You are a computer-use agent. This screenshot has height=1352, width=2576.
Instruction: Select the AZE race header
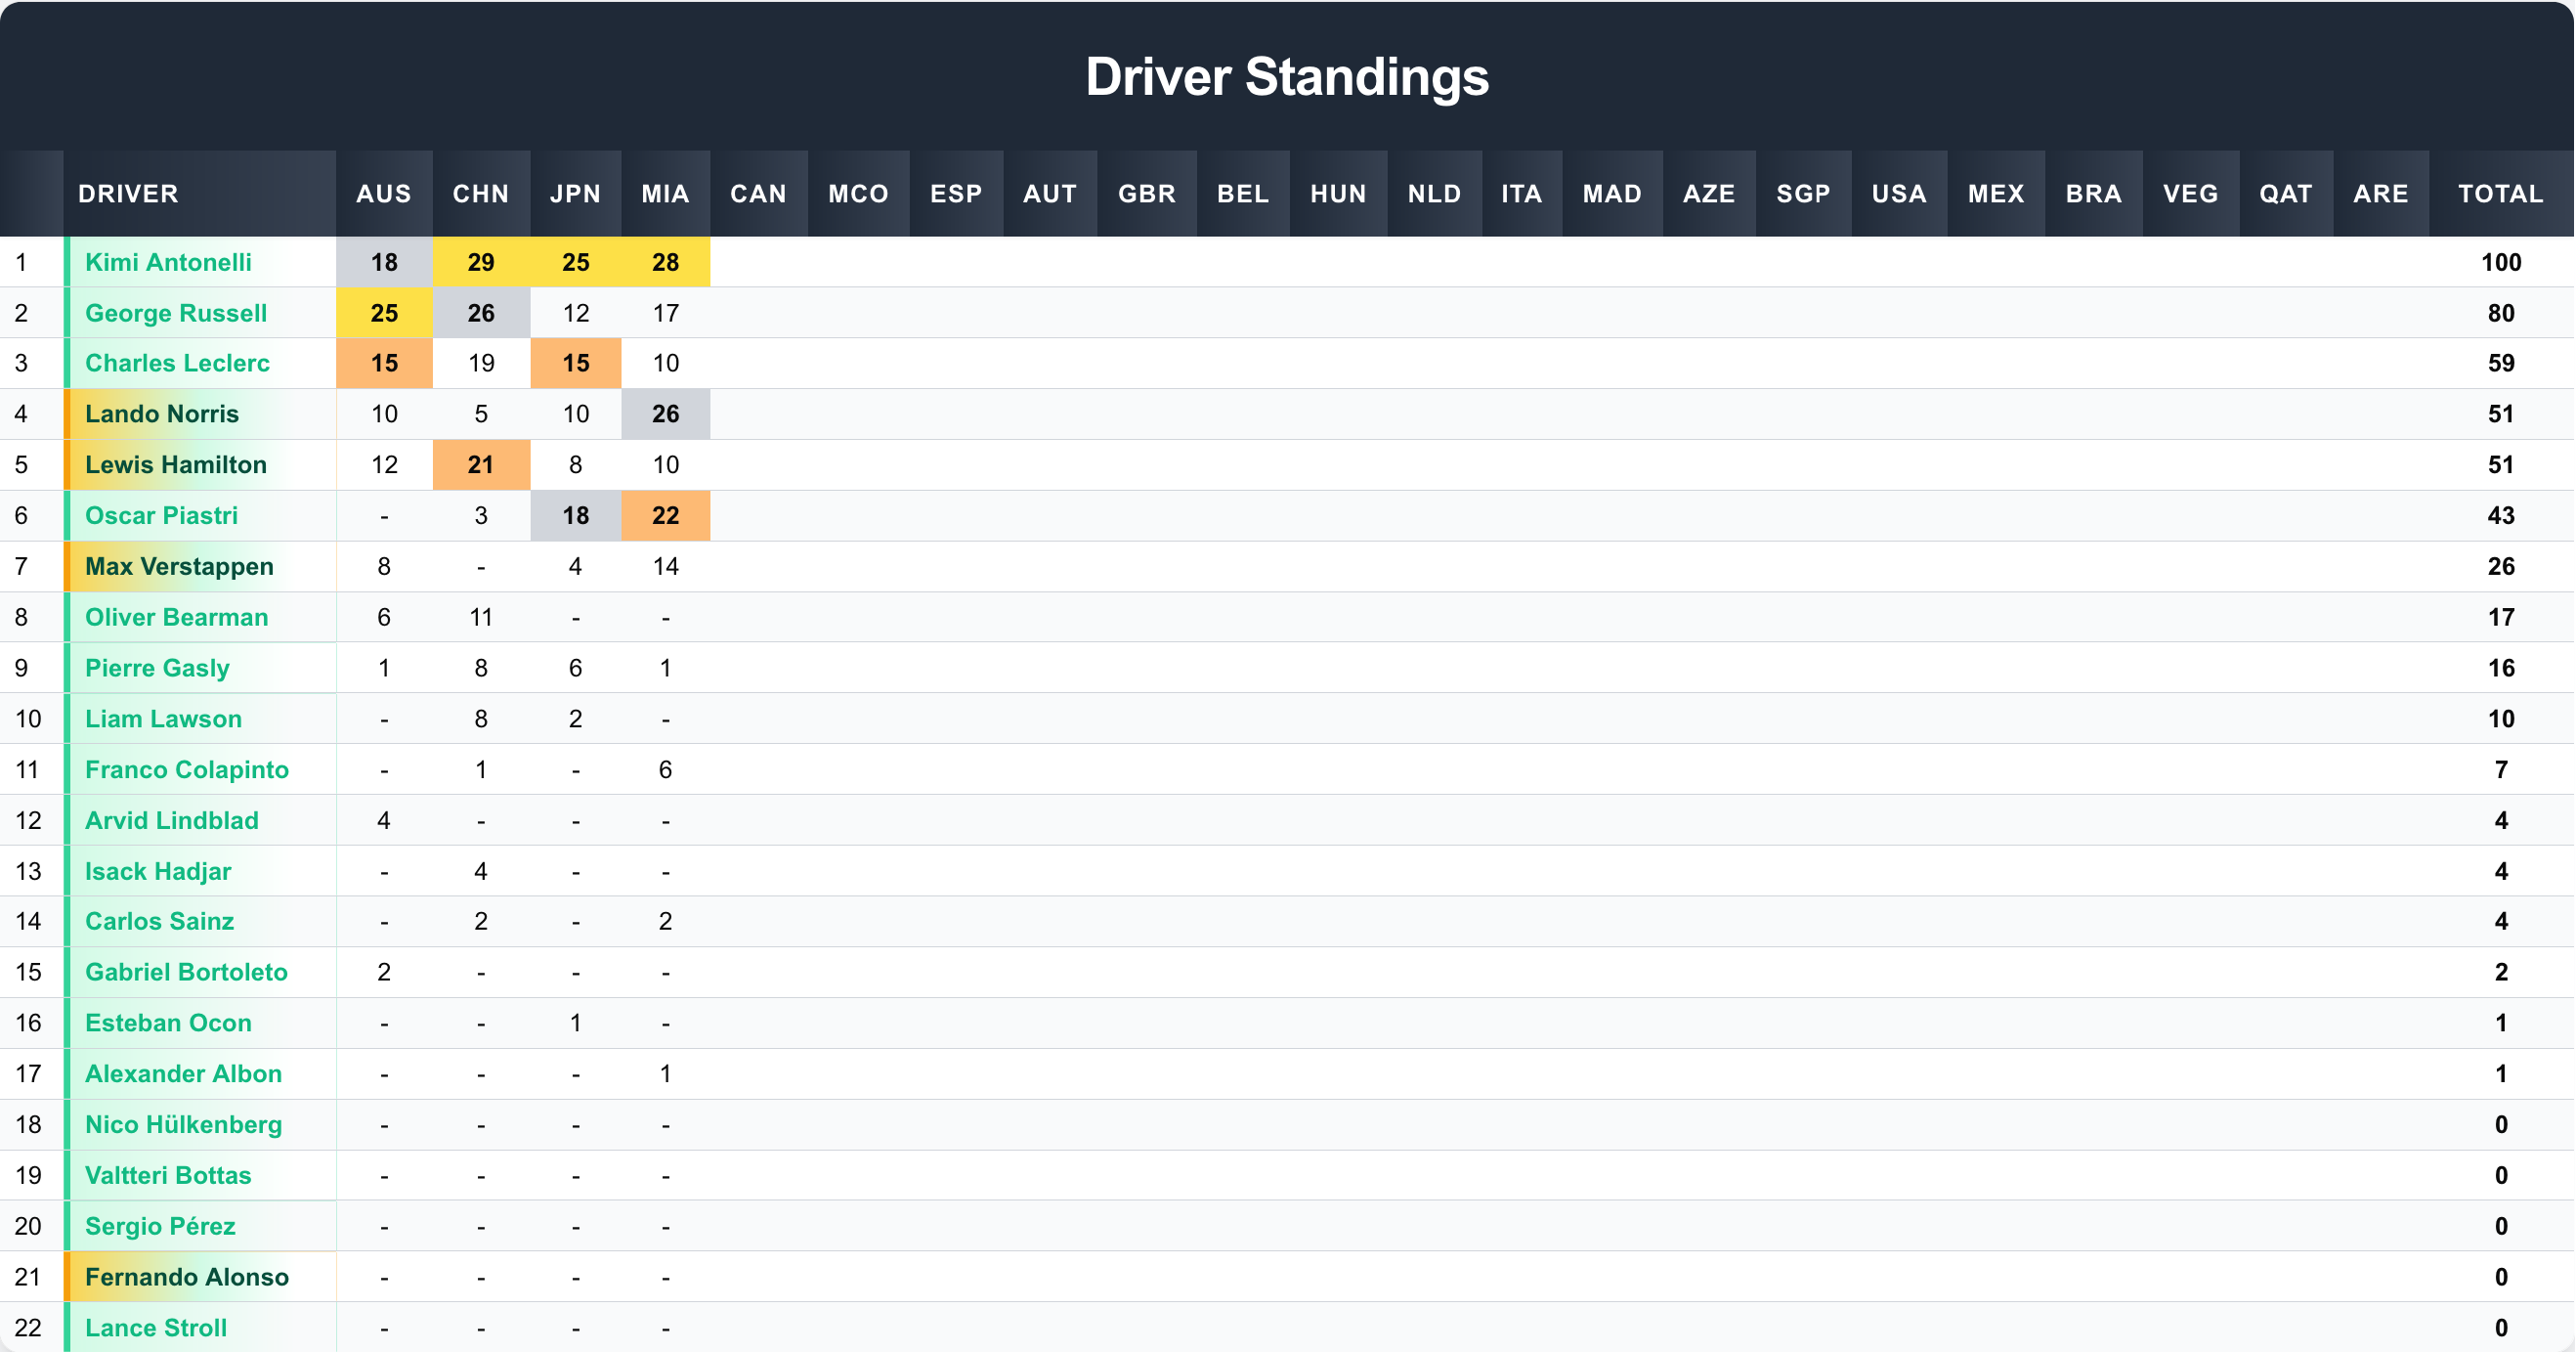[x=1709, y=194]
